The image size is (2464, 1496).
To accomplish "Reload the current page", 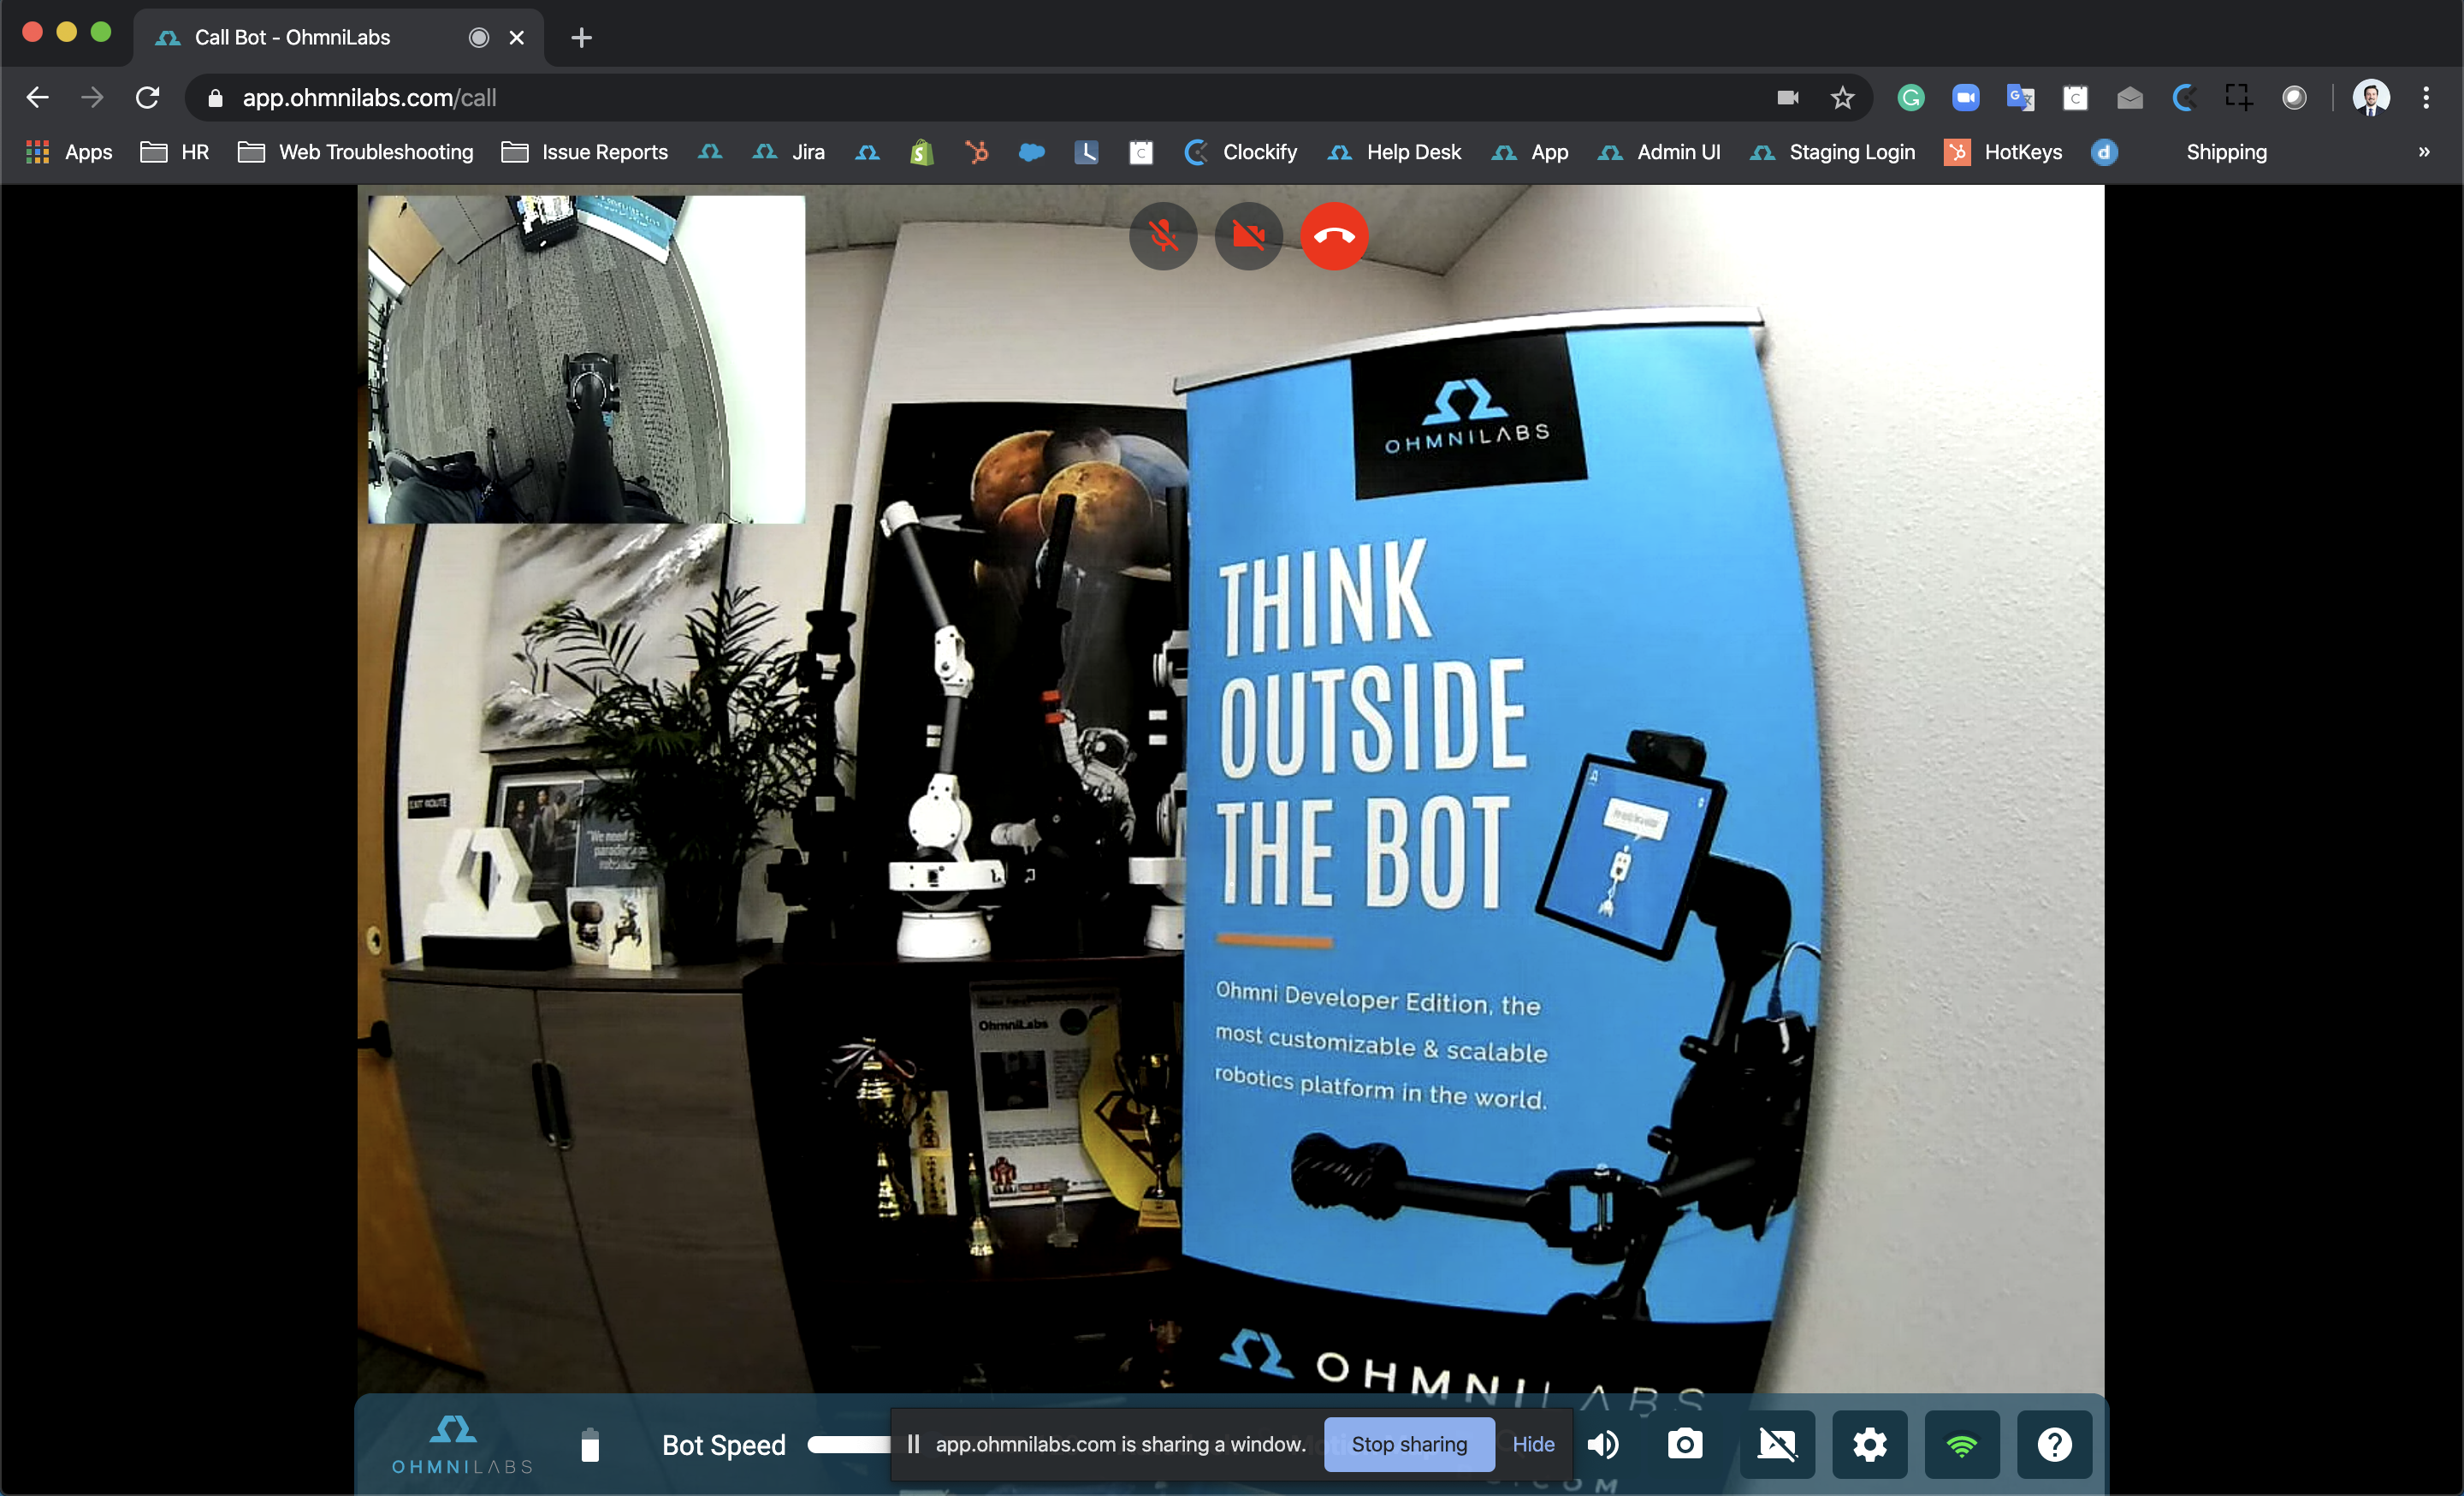I will [148, 97].
